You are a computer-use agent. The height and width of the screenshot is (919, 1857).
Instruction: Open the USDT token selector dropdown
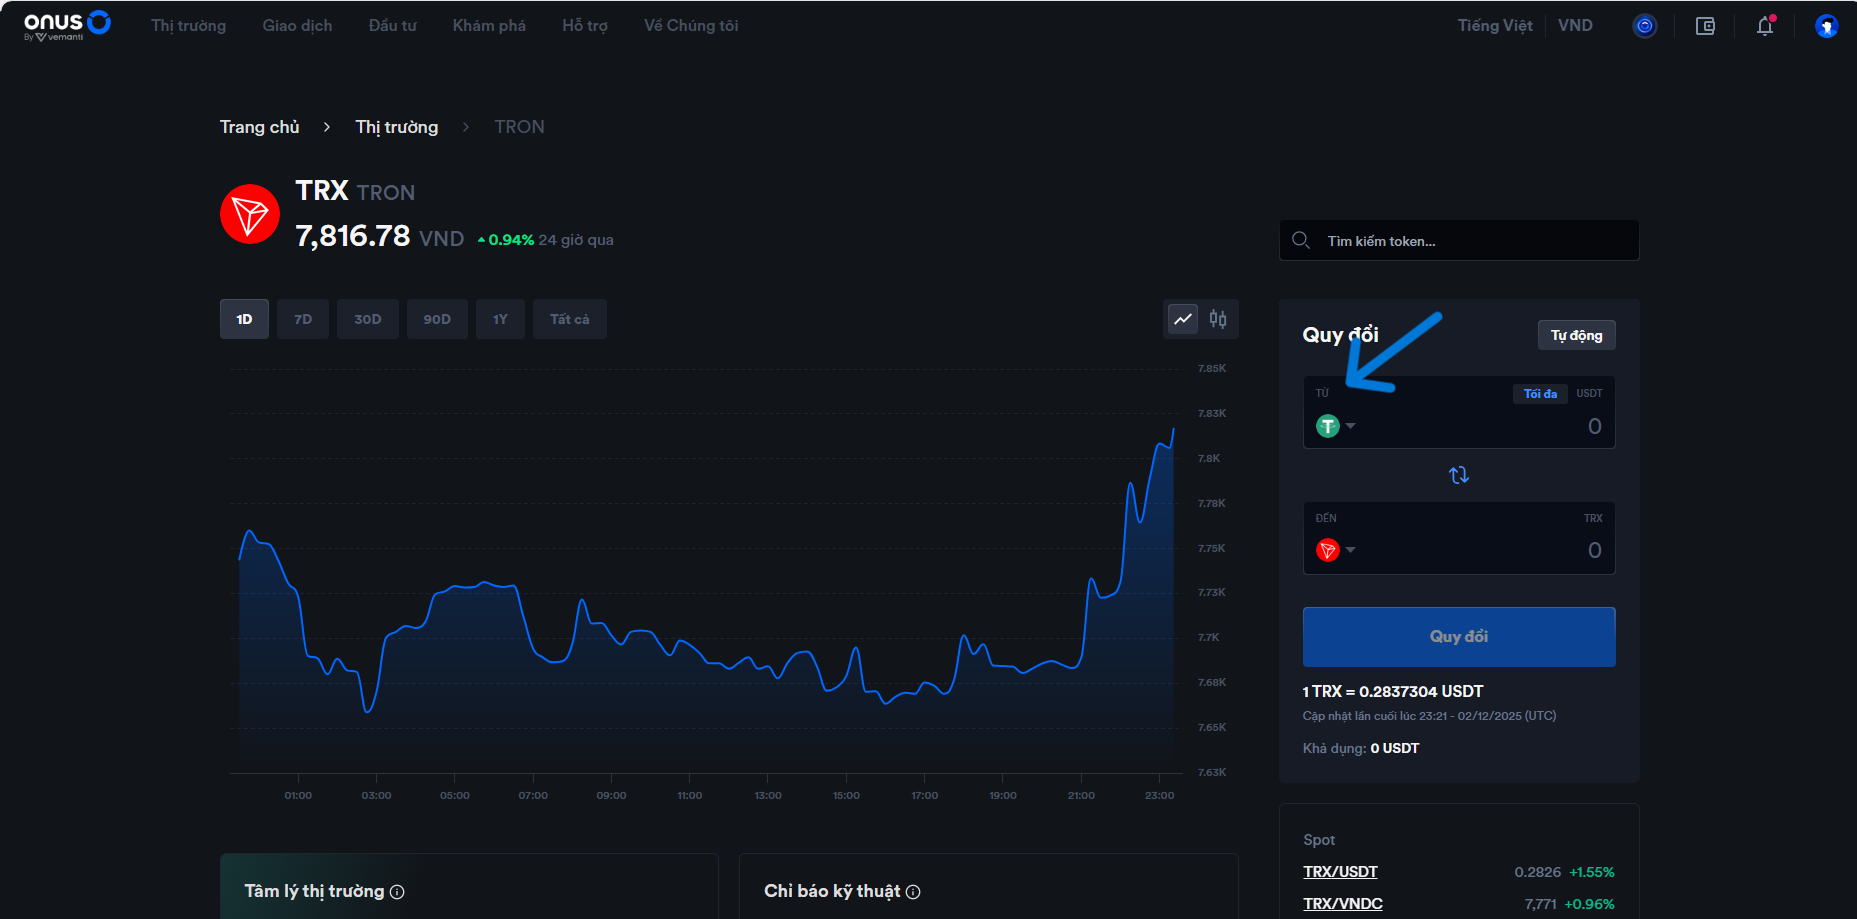coord(1336,425)
